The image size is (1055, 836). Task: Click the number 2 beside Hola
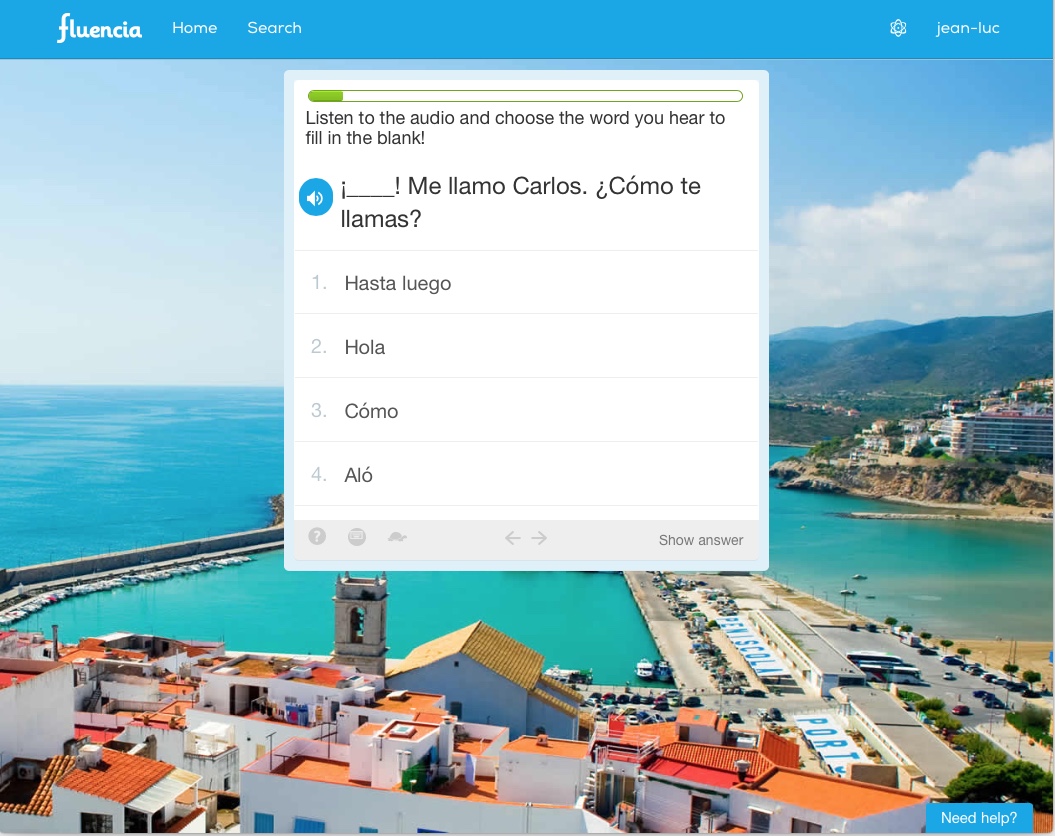tap(319, 347)
